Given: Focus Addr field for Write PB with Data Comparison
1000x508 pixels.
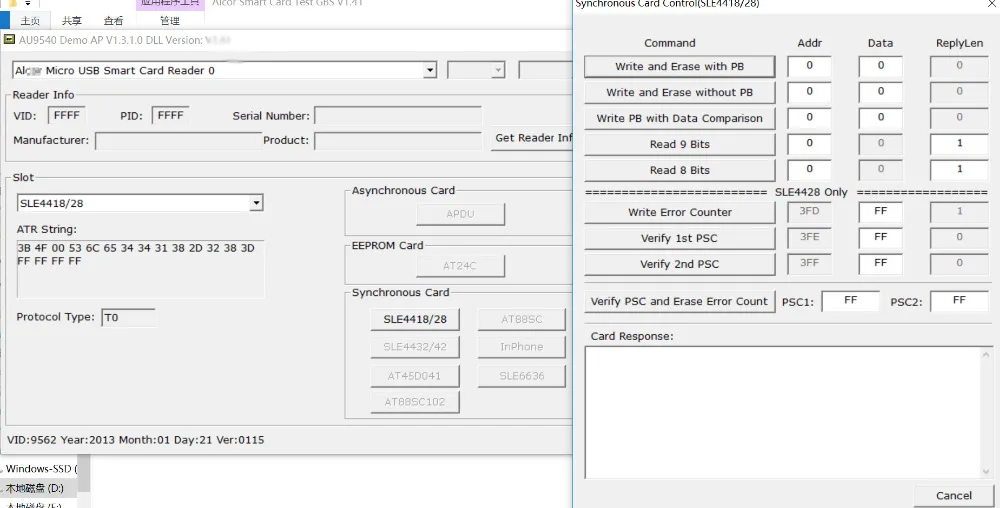Looking at the screenshot, I should pyautogui.click(x=809, y=119).
